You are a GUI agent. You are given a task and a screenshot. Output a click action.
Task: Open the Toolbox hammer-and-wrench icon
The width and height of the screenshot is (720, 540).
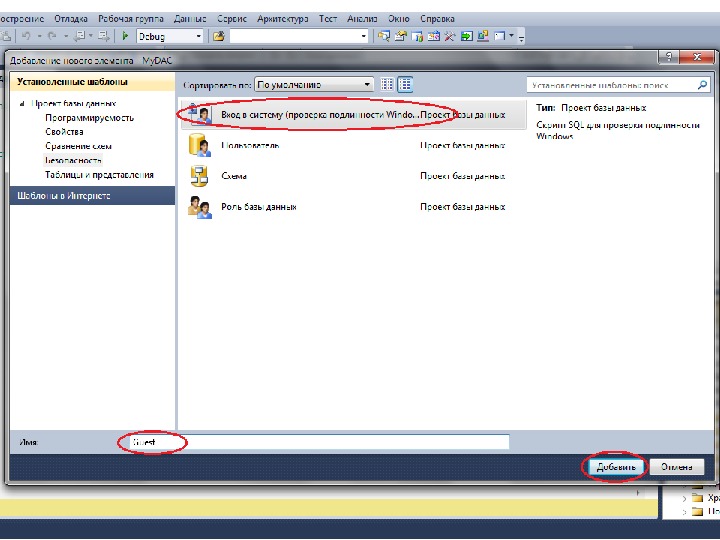point(450,36)
